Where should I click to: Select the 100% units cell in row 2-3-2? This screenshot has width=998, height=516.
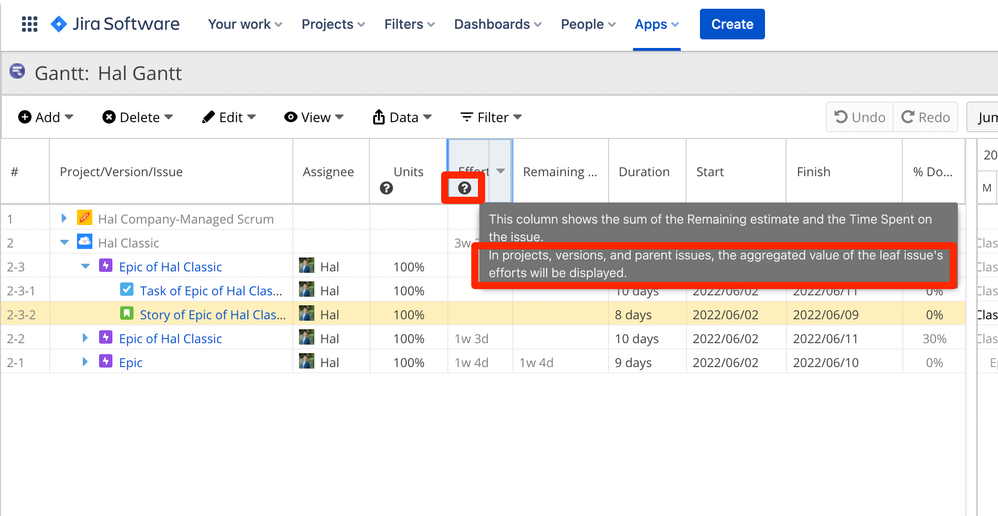[408, 314]
